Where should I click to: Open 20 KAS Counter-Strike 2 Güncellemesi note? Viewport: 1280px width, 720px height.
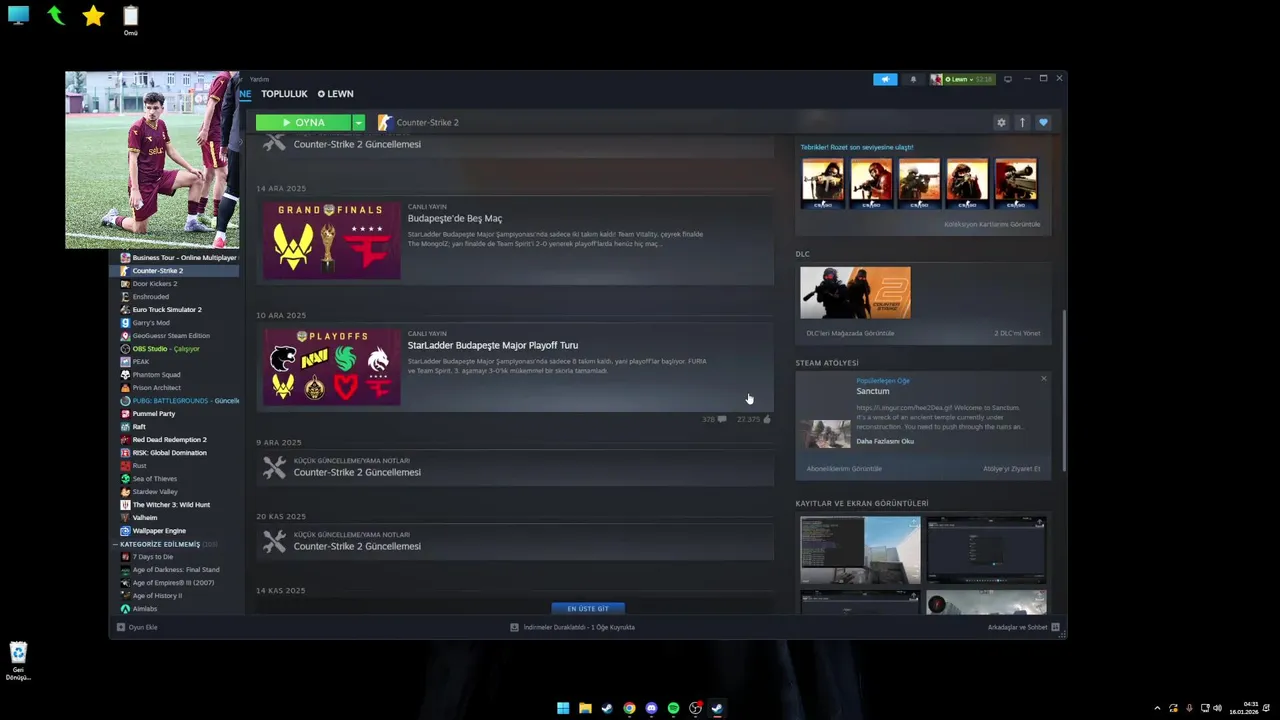[x=515, y=542]
